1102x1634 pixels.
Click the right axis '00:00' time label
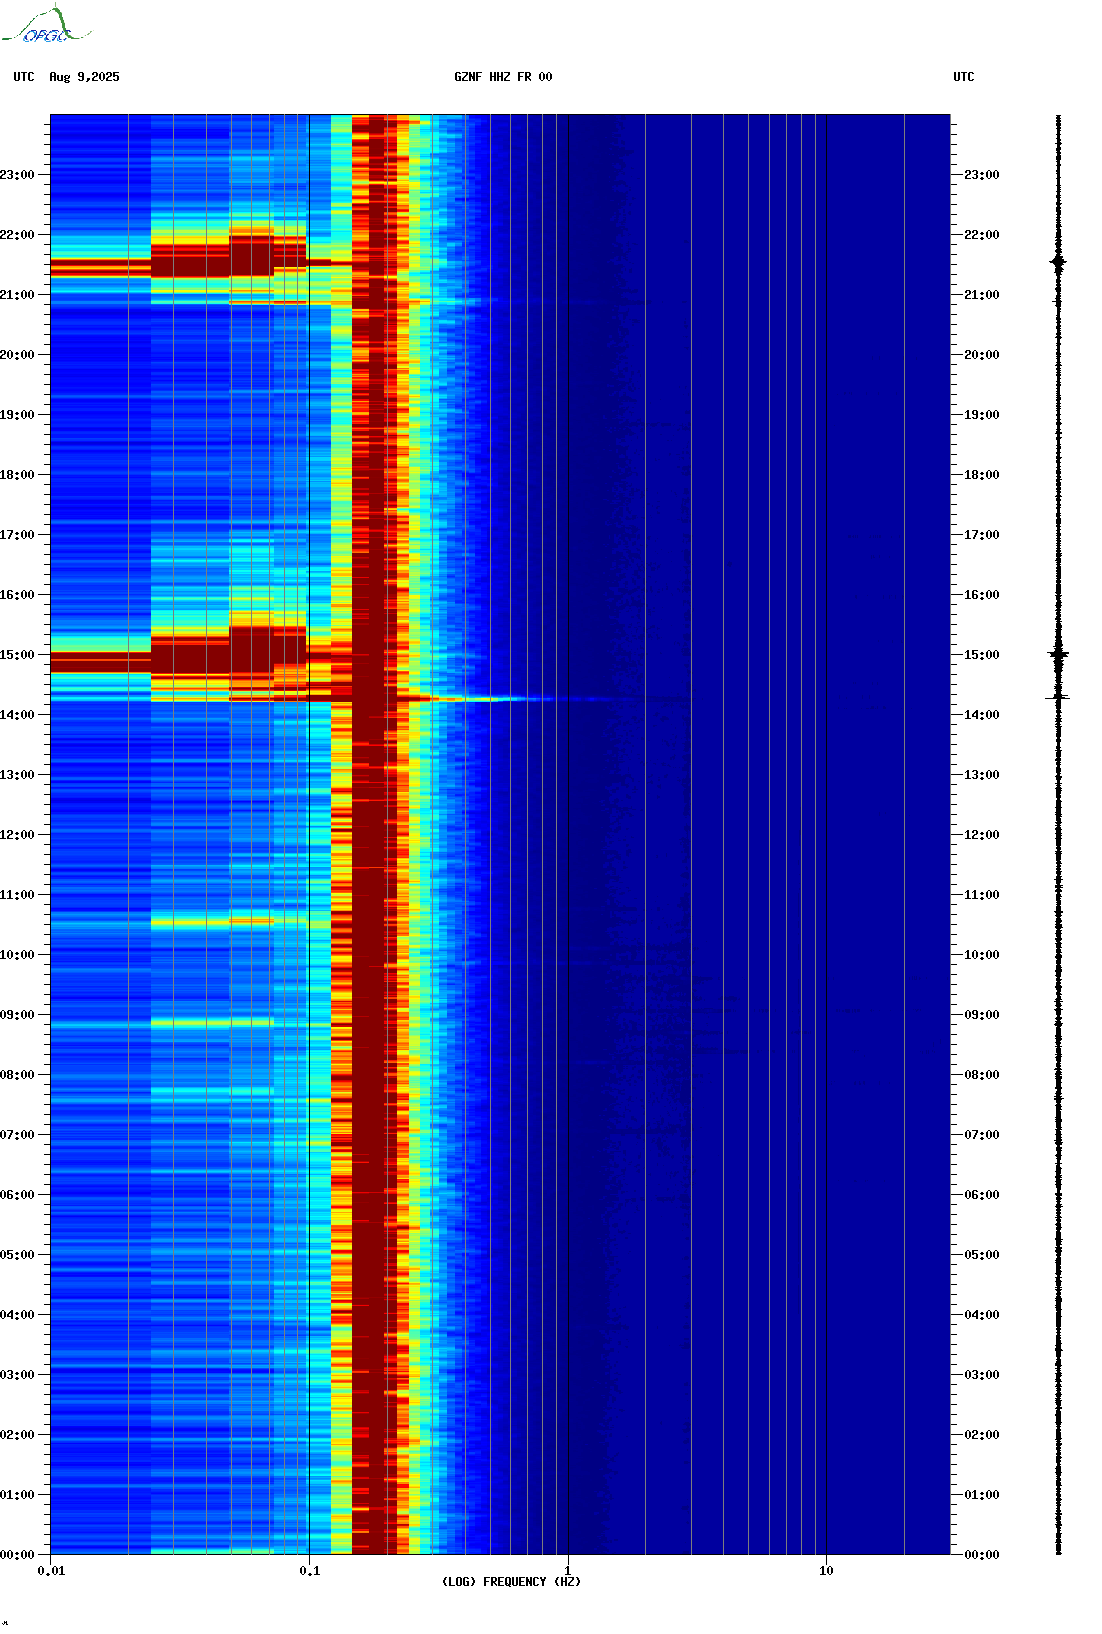(x=981, y=1555)
